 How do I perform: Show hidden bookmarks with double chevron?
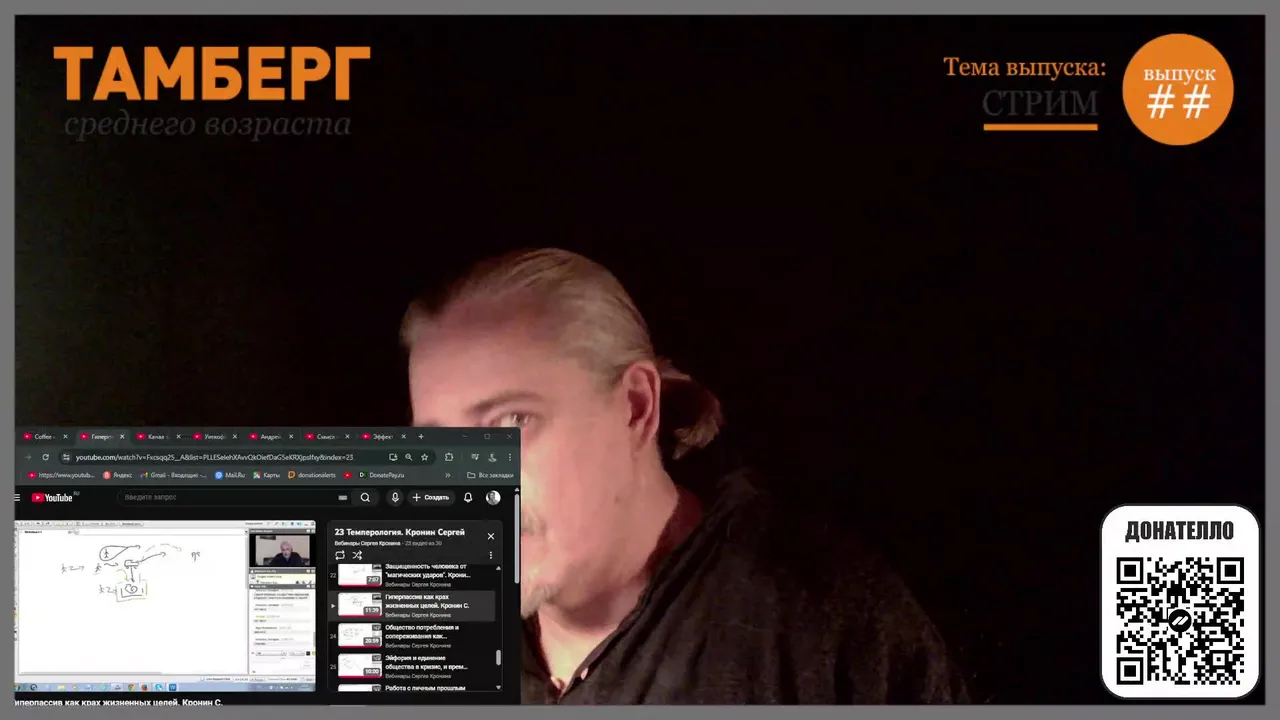(x=448, y=475)
